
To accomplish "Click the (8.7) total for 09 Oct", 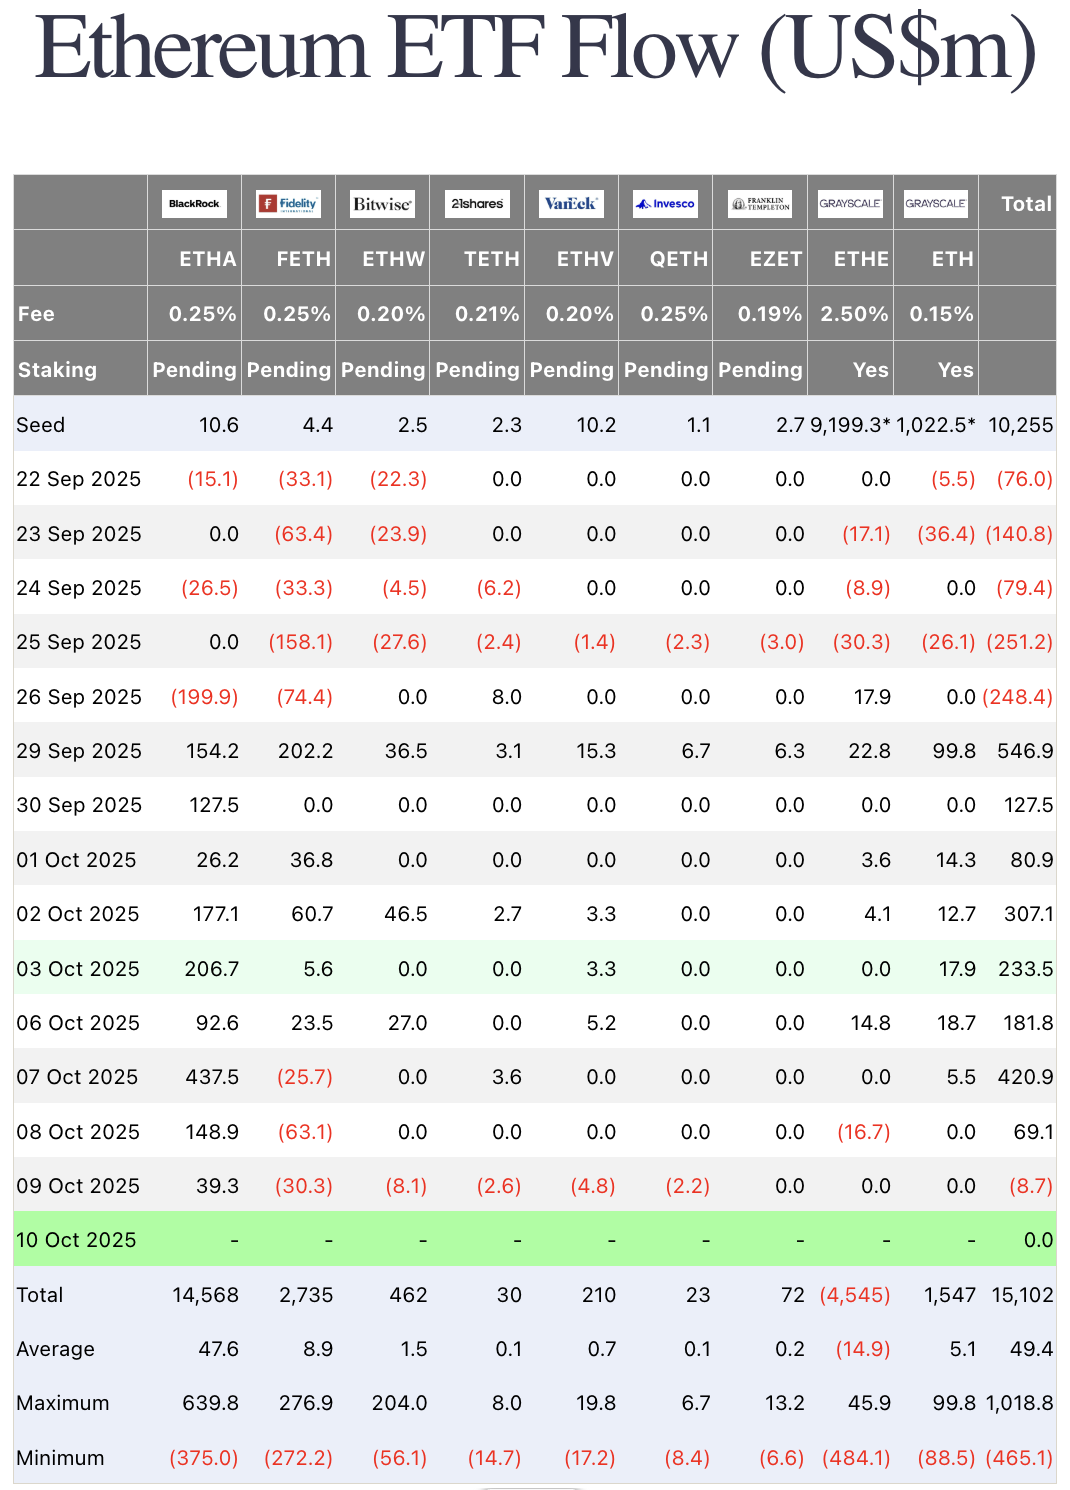I will point(1030,1186).
